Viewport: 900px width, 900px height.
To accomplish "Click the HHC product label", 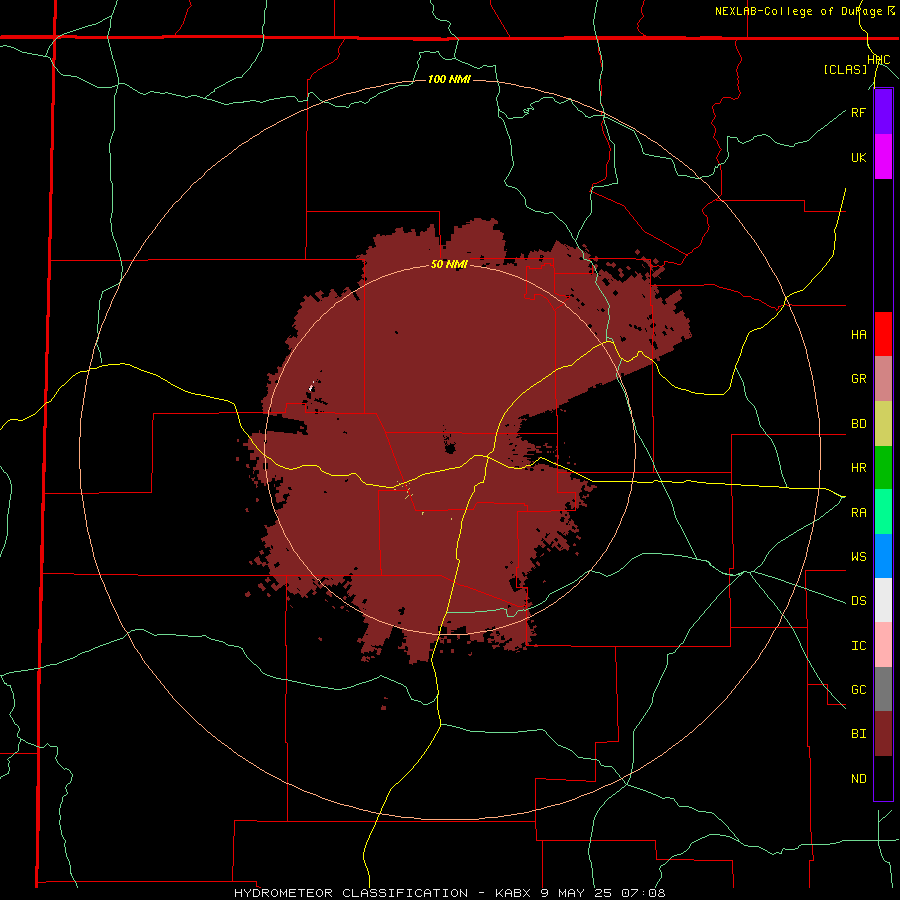I will pyautogui.click(x=879, y=60).
